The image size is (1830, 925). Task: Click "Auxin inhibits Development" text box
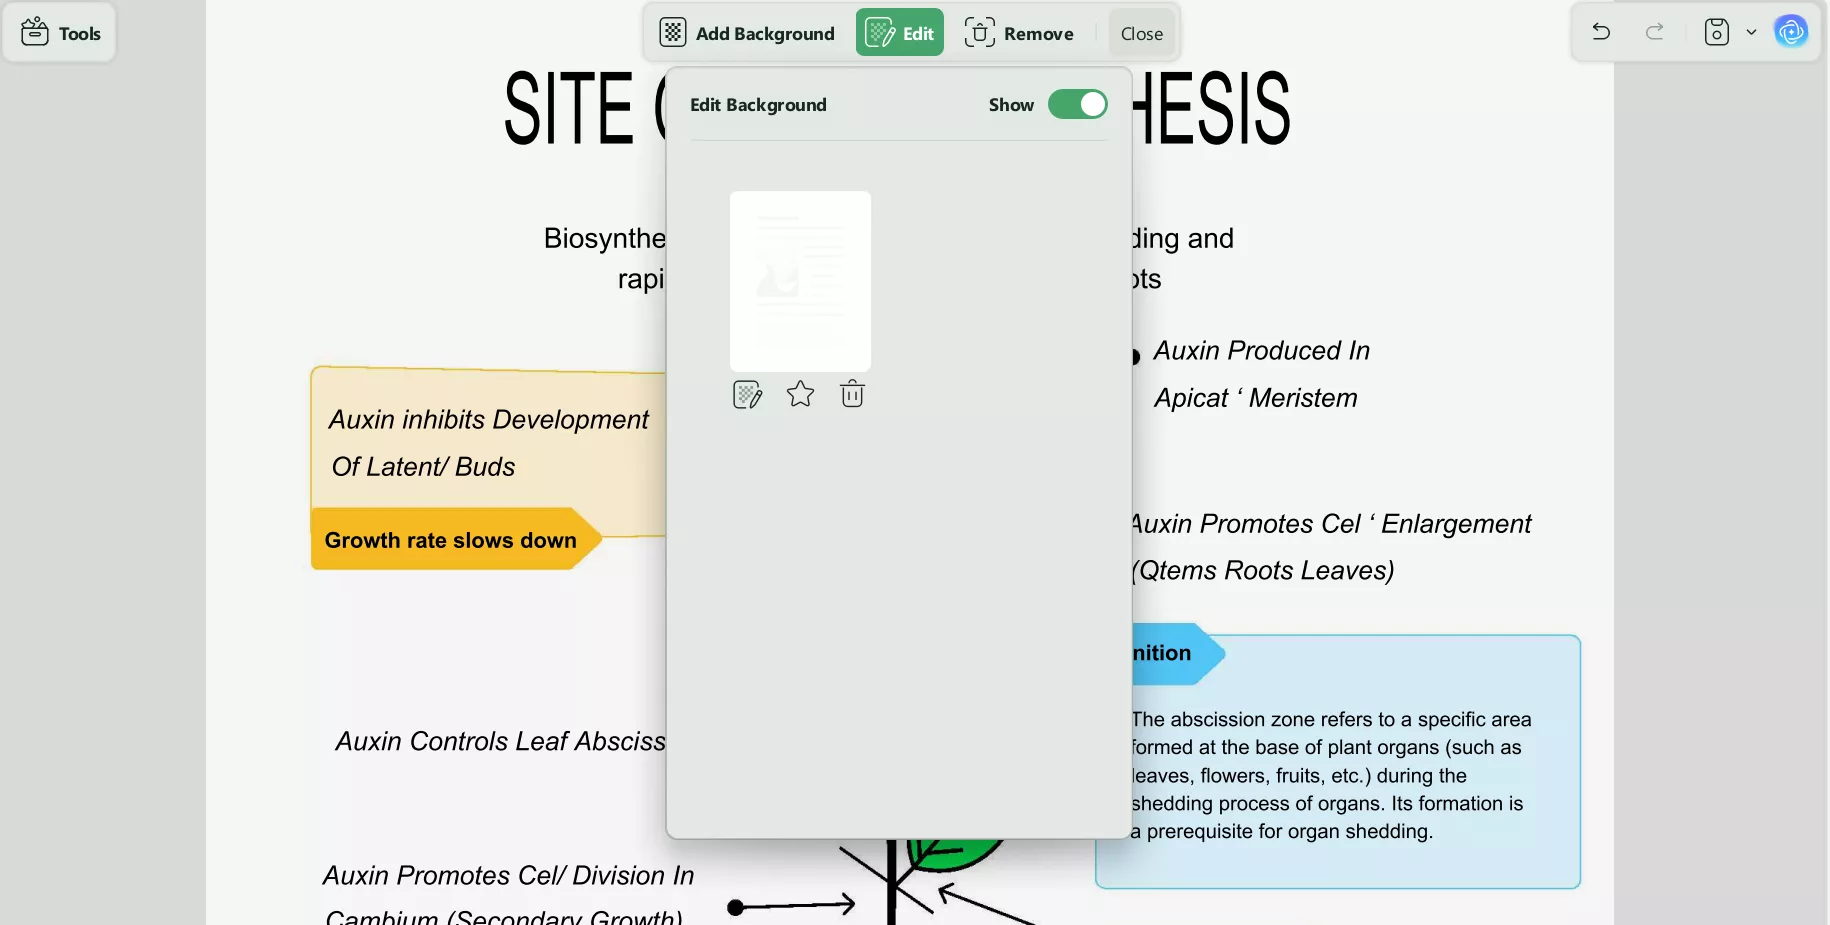pos(488,420)
